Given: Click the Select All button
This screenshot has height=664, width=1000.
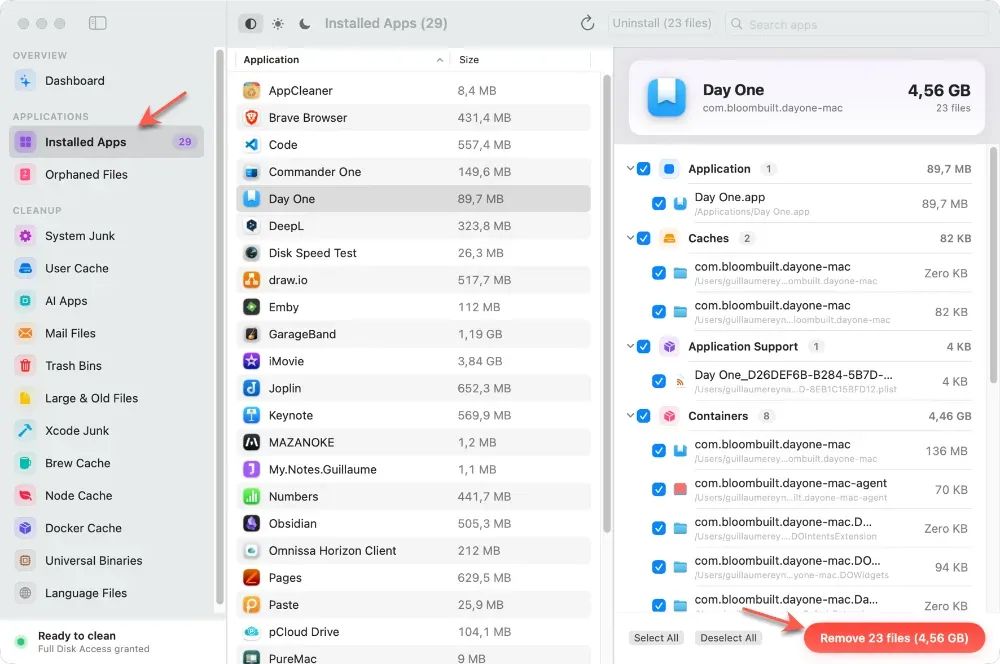Looking at the screenshot, I should (656, 638).
